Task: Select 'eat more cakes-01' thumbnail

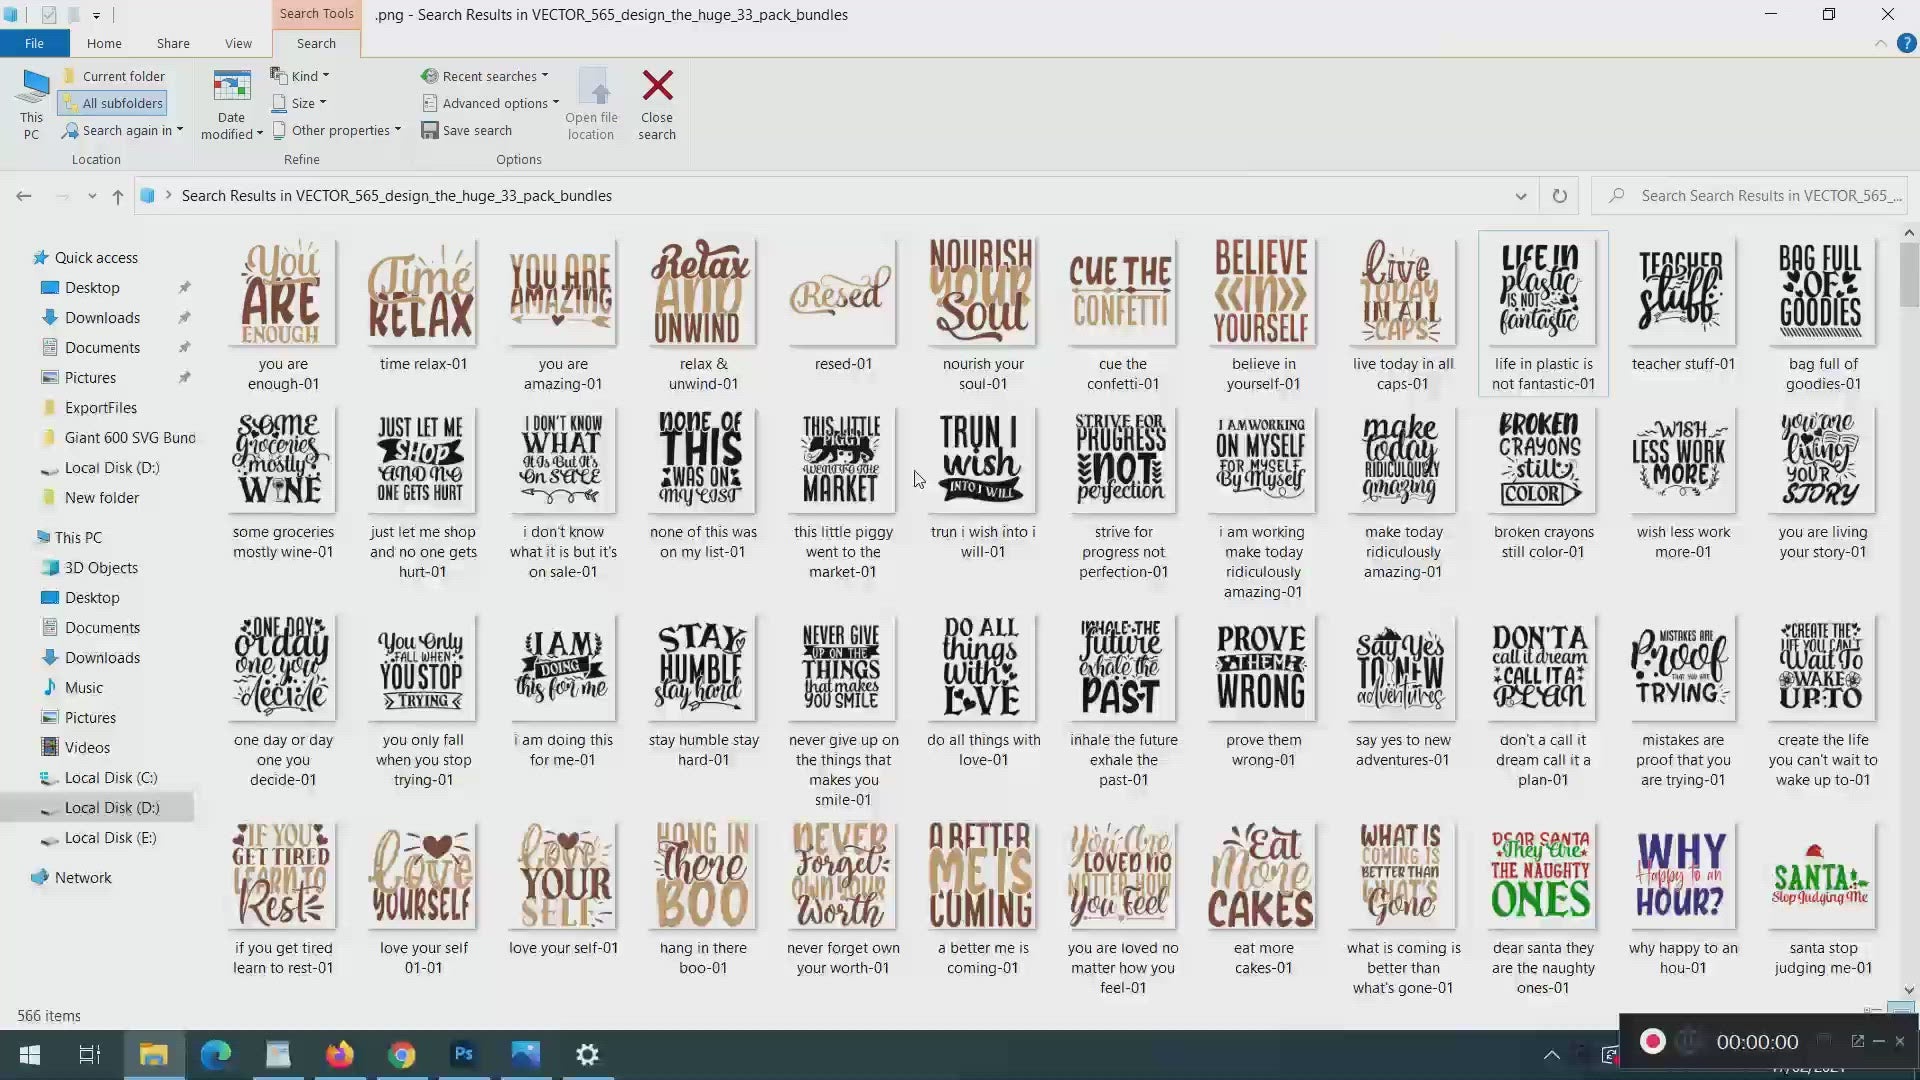Action: 1263,876
